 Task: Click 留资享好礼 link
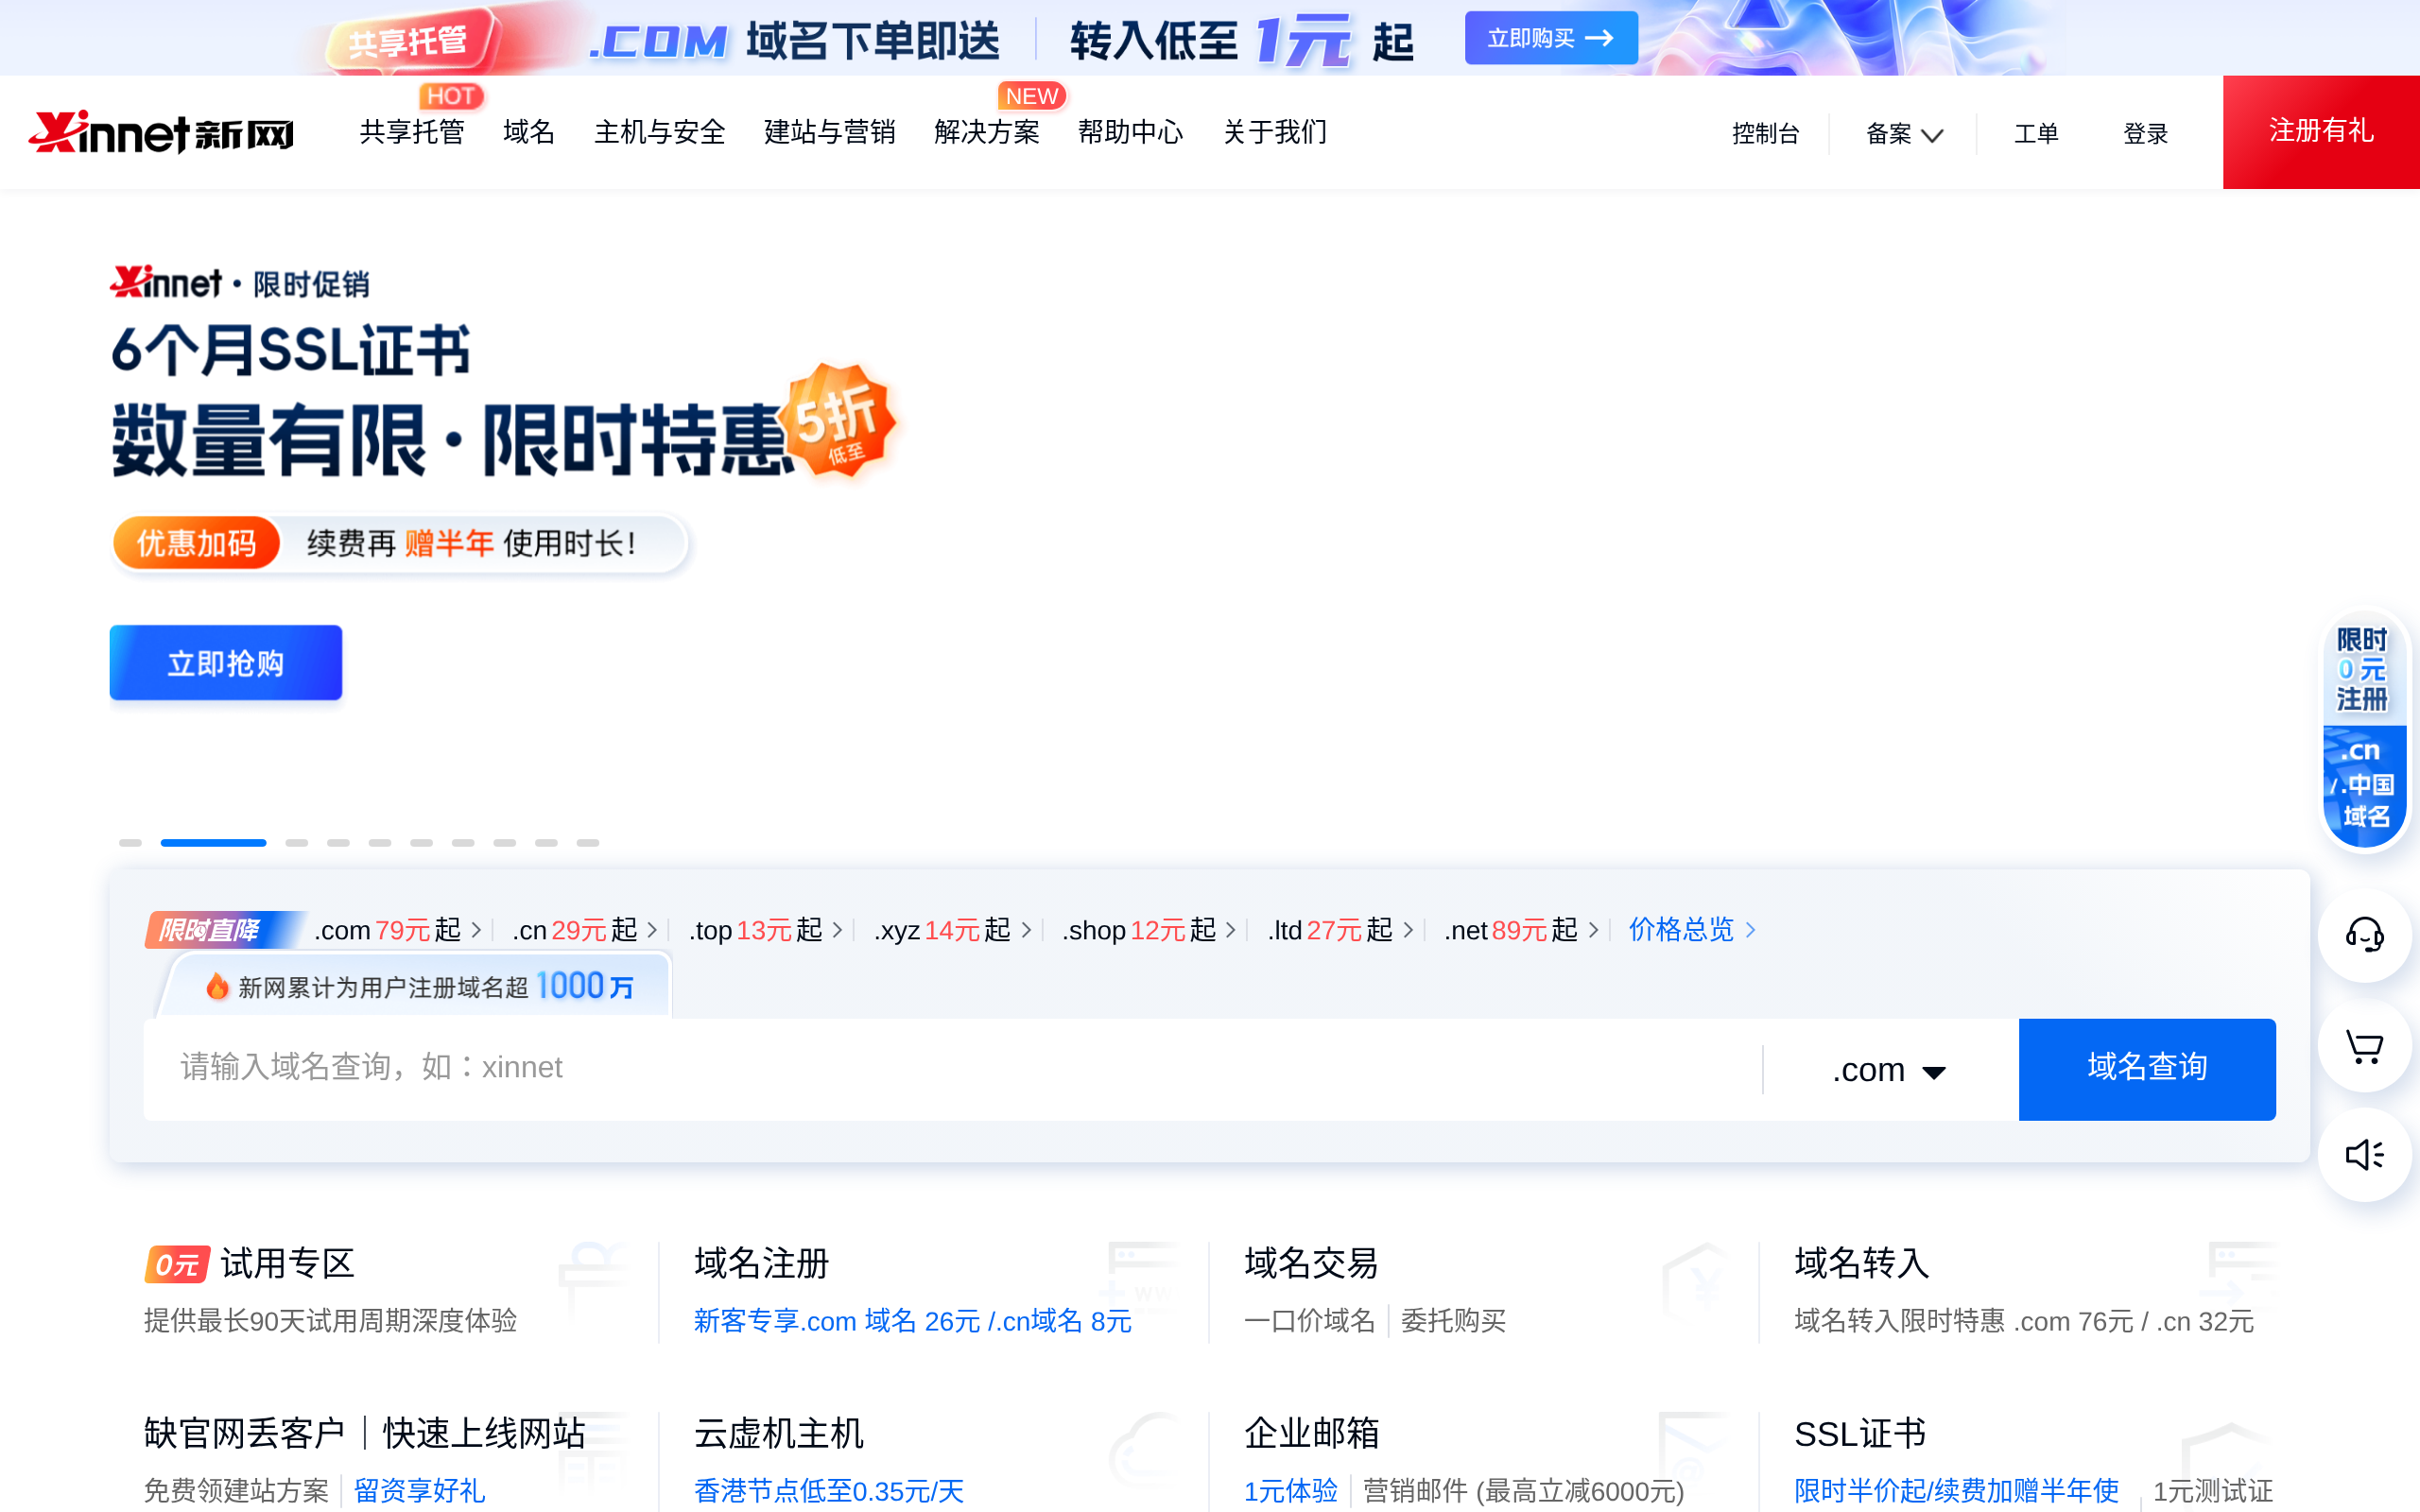tap(419, 1491)
